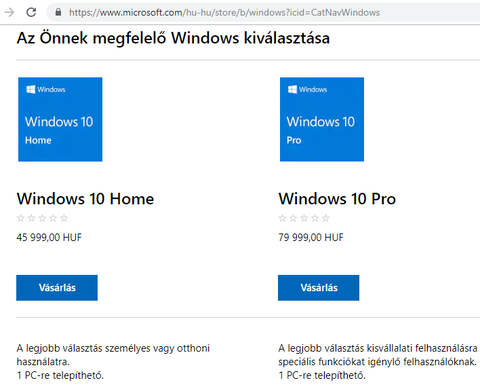Open the Windows 10 Pro product tile
The width and height of the screenshot is (480, 391).
click(322, 119)
